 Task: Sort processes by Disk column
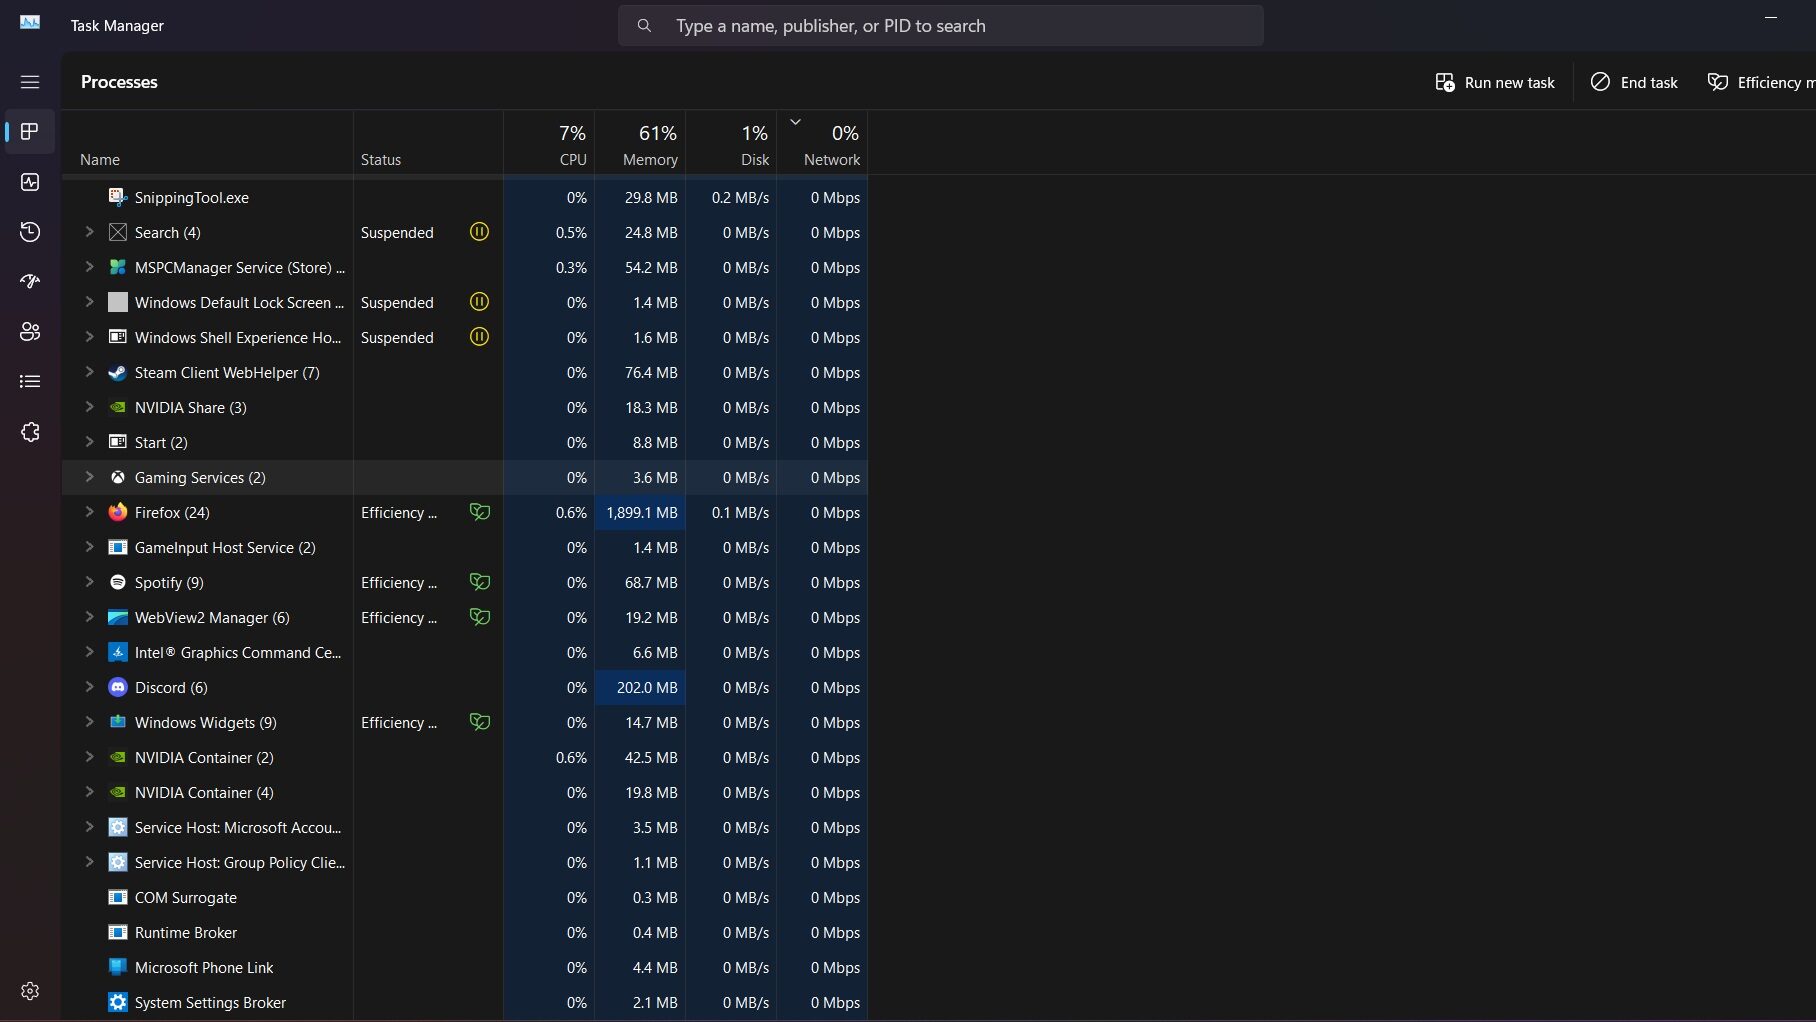[731, 143]
